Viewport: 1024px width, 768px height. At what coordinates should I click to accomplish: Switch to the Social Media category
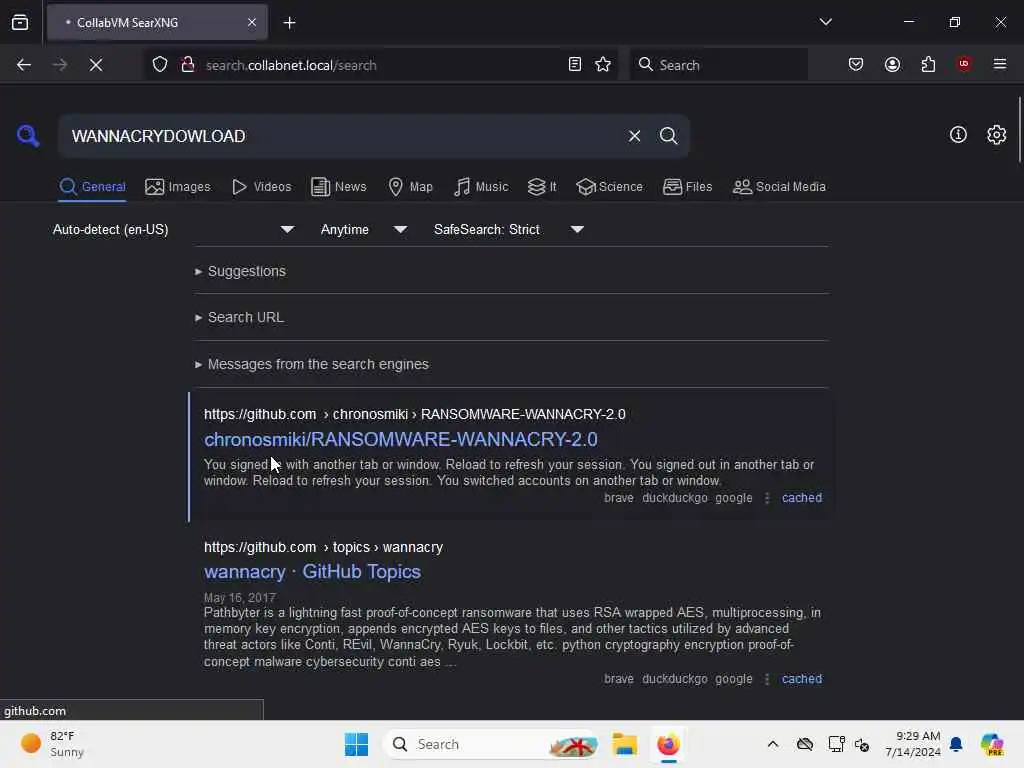[x=779, y=187]
